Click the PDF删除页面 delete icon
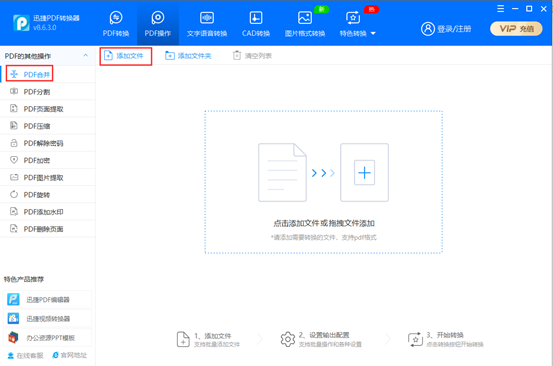Screen dimensions: 553x366 (x=14, y=228)
